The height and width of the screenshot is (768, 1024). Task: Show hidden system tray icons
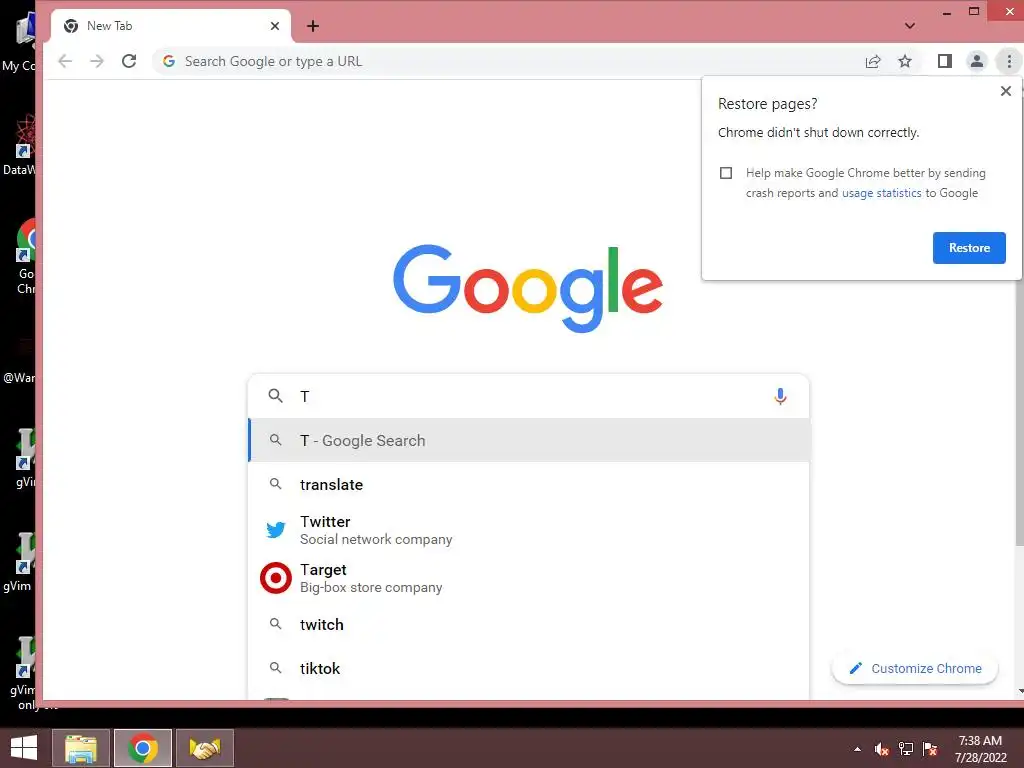[x=857, y=749]
